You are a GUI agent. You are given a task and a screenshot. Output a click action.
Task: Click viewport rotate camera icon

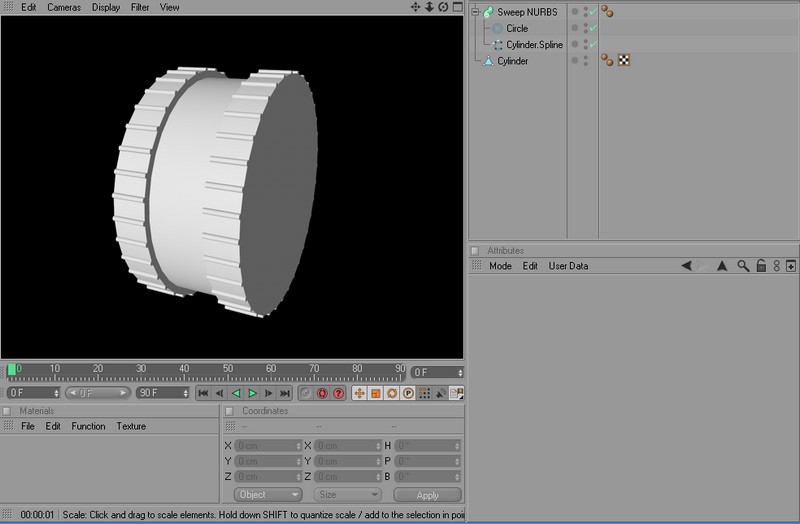[x=443, y=7]
